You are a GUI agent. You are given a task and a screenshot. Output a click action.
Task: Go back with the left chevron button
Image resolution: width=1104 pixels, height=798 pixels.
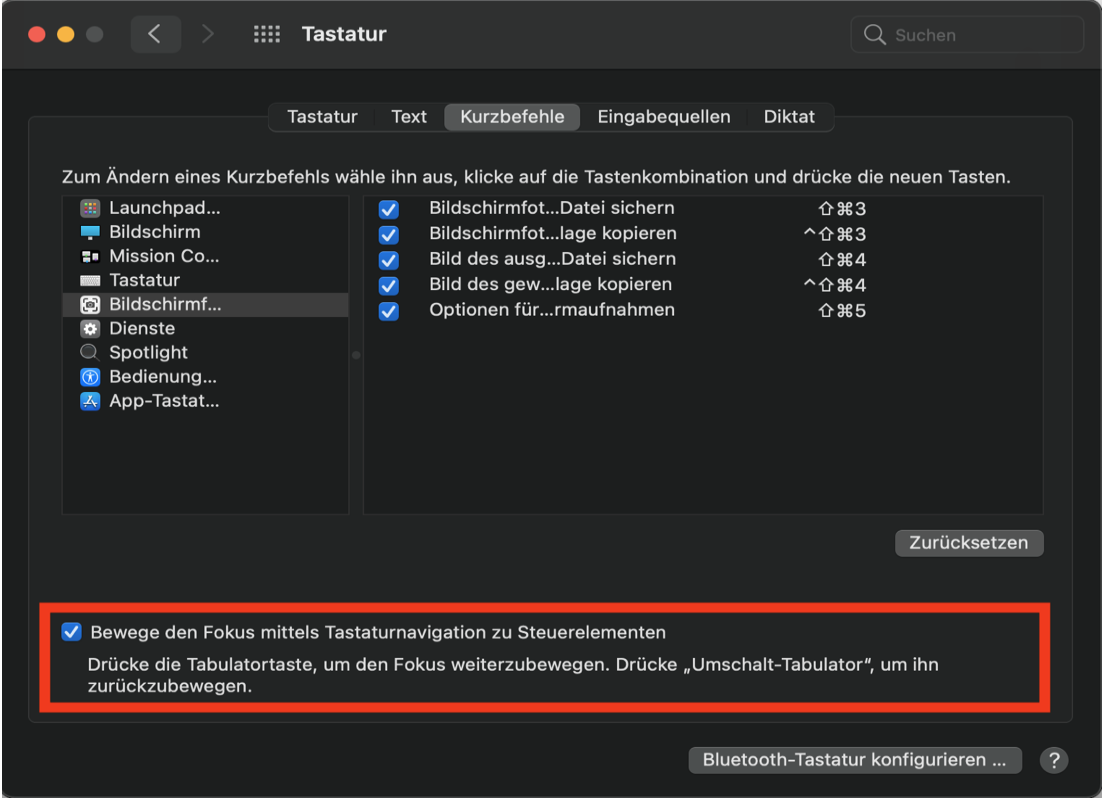154,35
